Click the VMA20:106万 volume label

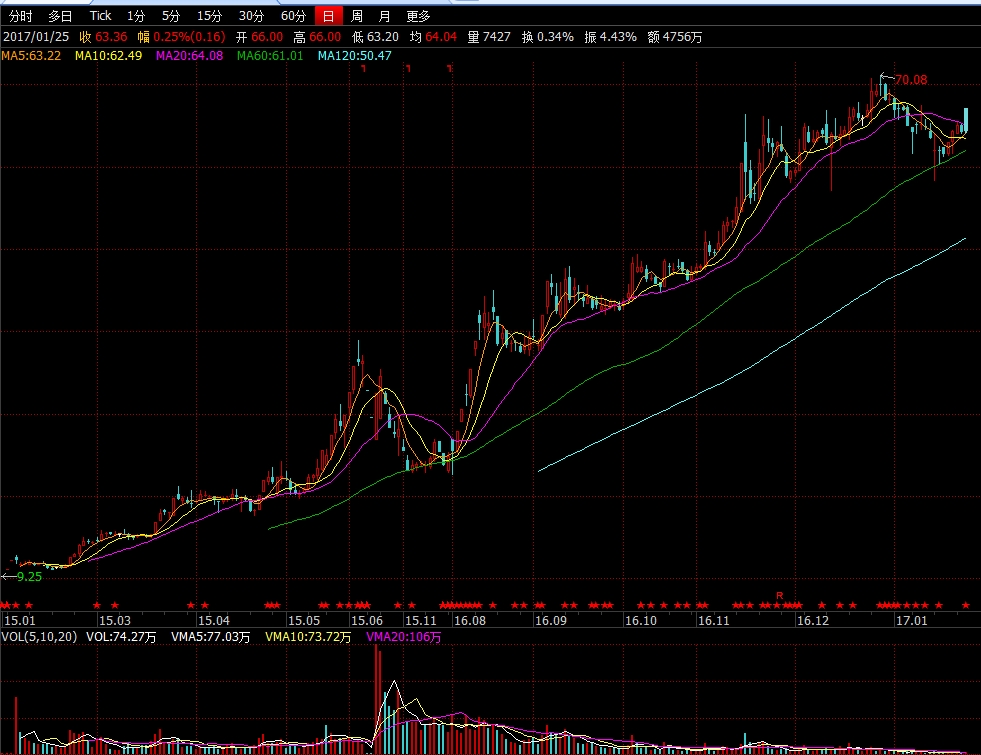[x=403, y=637]
